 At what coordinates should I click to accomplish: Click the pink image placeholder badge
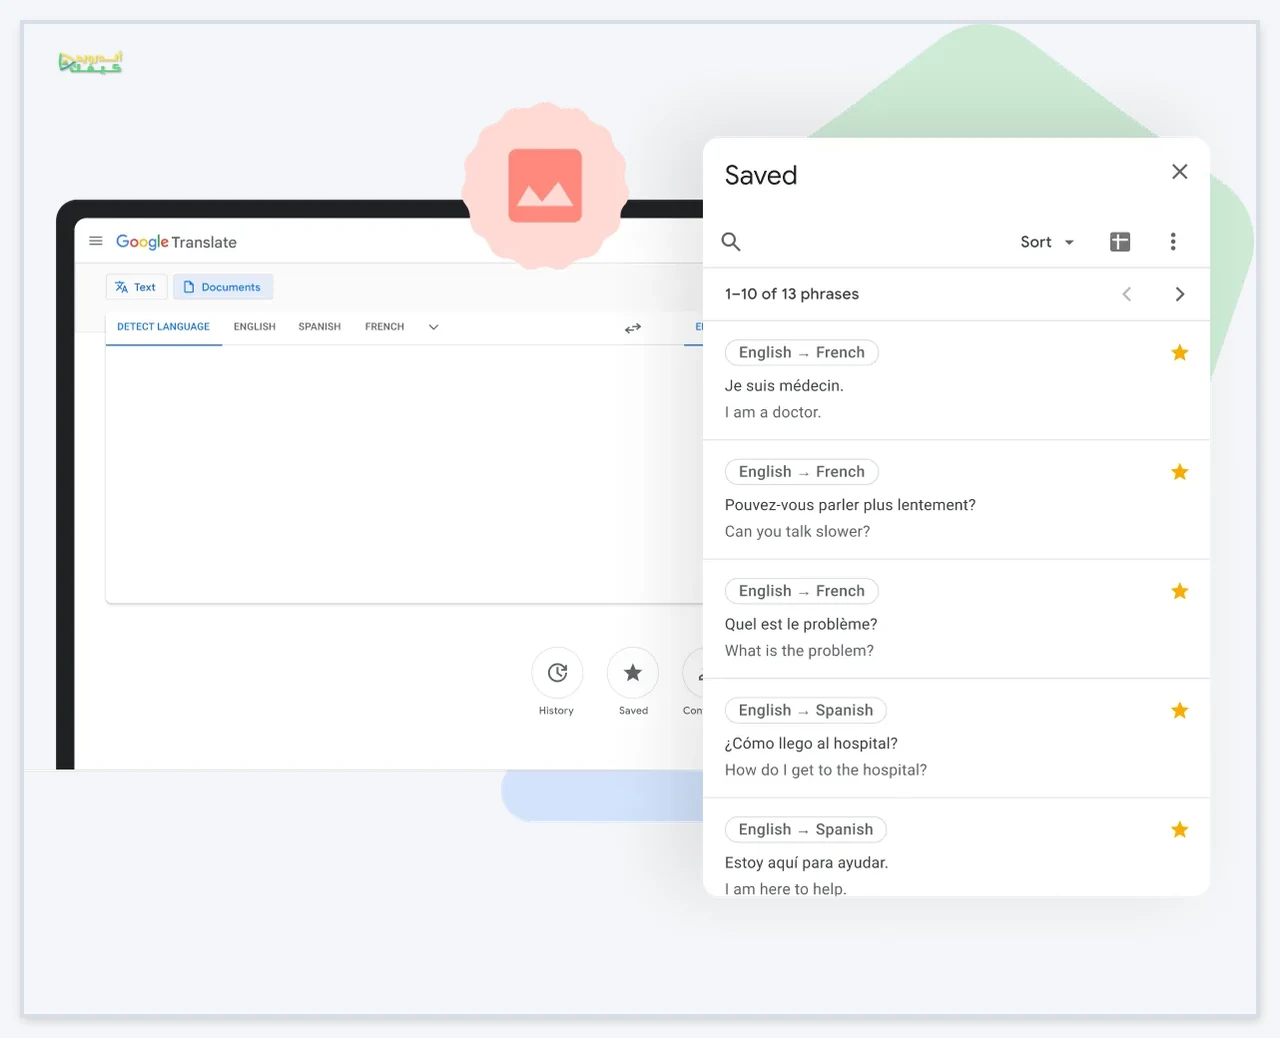click(545, 186)
